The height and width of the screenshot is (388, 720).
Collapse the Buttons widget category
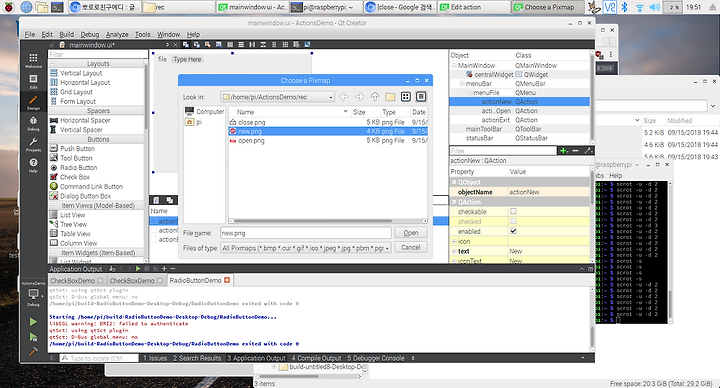52,140
